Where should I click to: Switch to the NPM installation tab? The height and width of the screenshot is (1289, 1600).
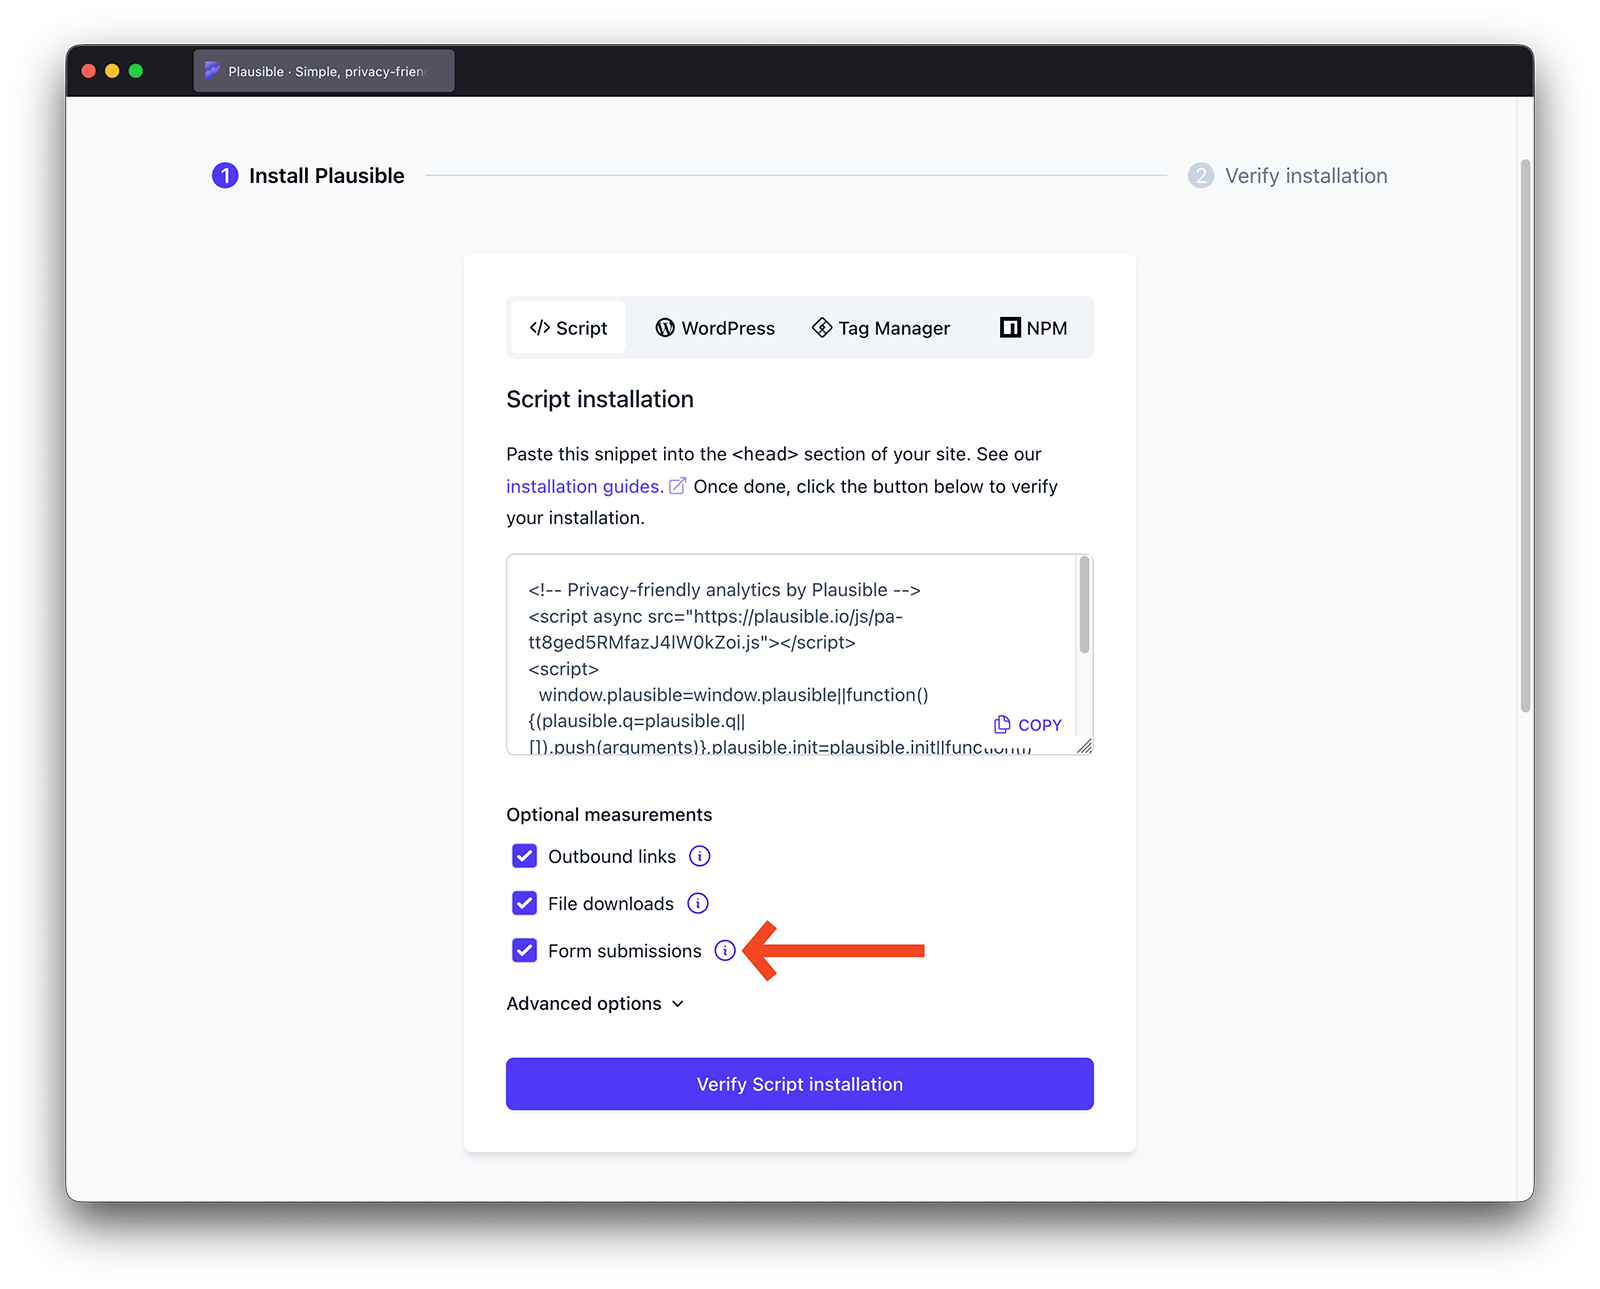point(1032,327)
